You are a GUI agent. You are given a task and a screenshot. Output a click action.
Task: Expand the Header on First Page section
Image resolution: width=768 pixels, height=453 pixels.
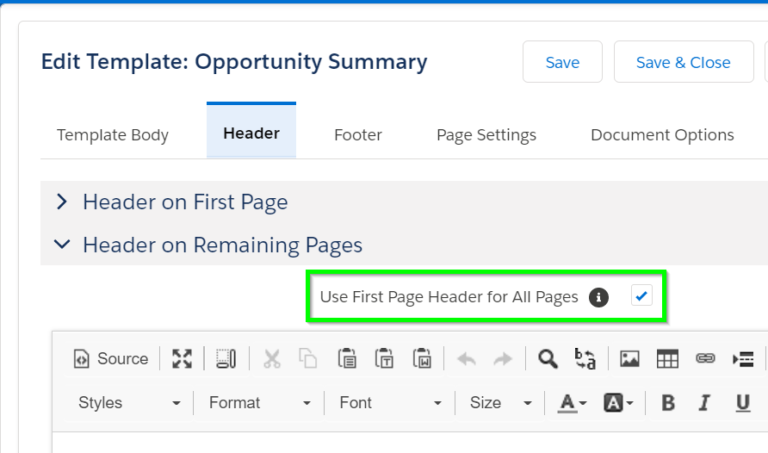[185, 202]
